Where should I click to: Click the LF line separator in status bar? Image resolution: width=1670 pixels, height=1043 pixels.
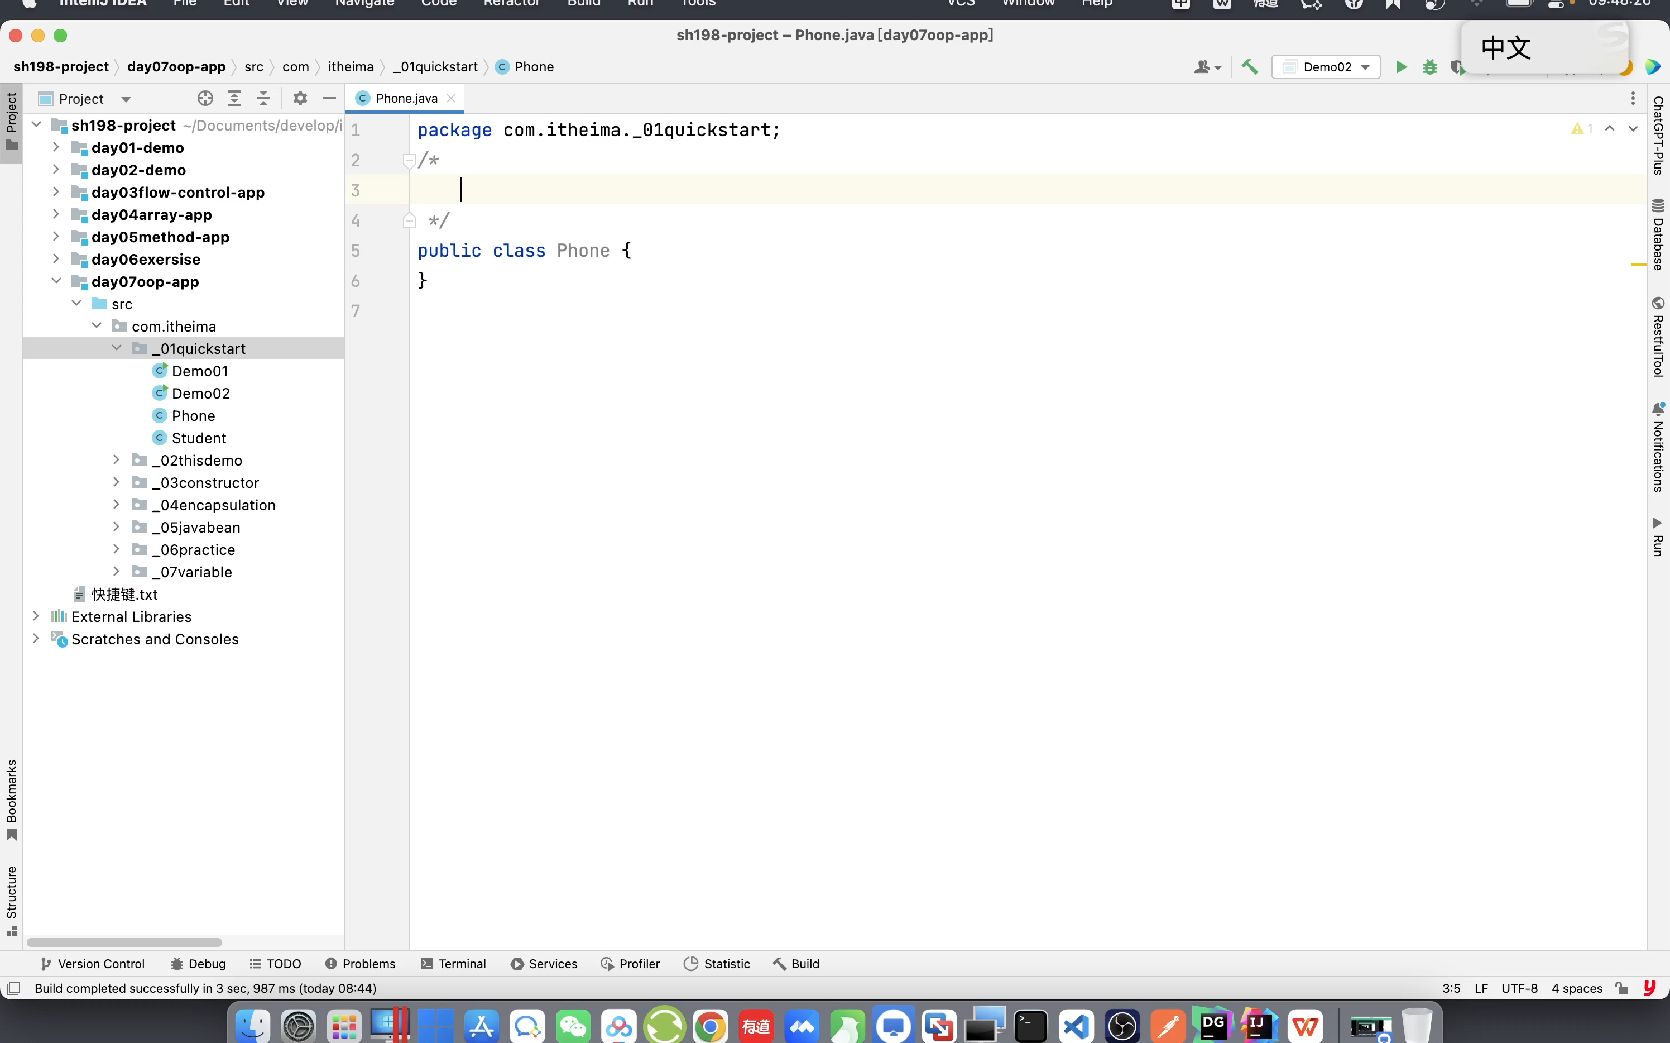(1481, 988)
